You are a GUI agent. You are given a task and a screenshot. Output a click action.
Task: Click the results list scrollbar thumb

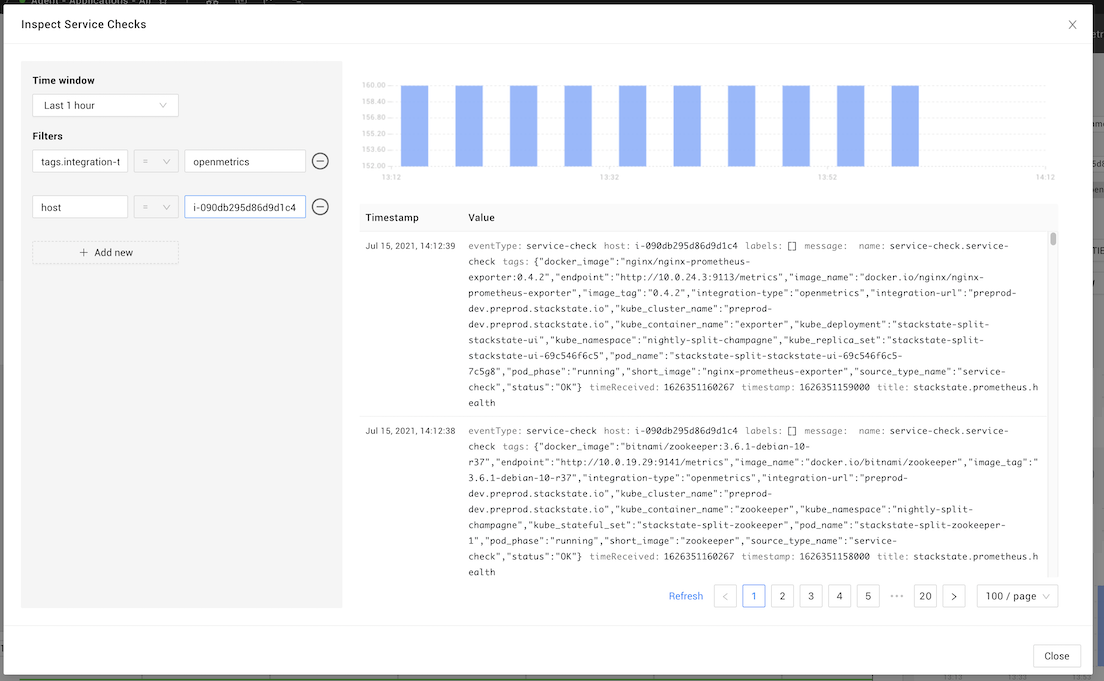pyautogui.click(x=1053, y=239)
